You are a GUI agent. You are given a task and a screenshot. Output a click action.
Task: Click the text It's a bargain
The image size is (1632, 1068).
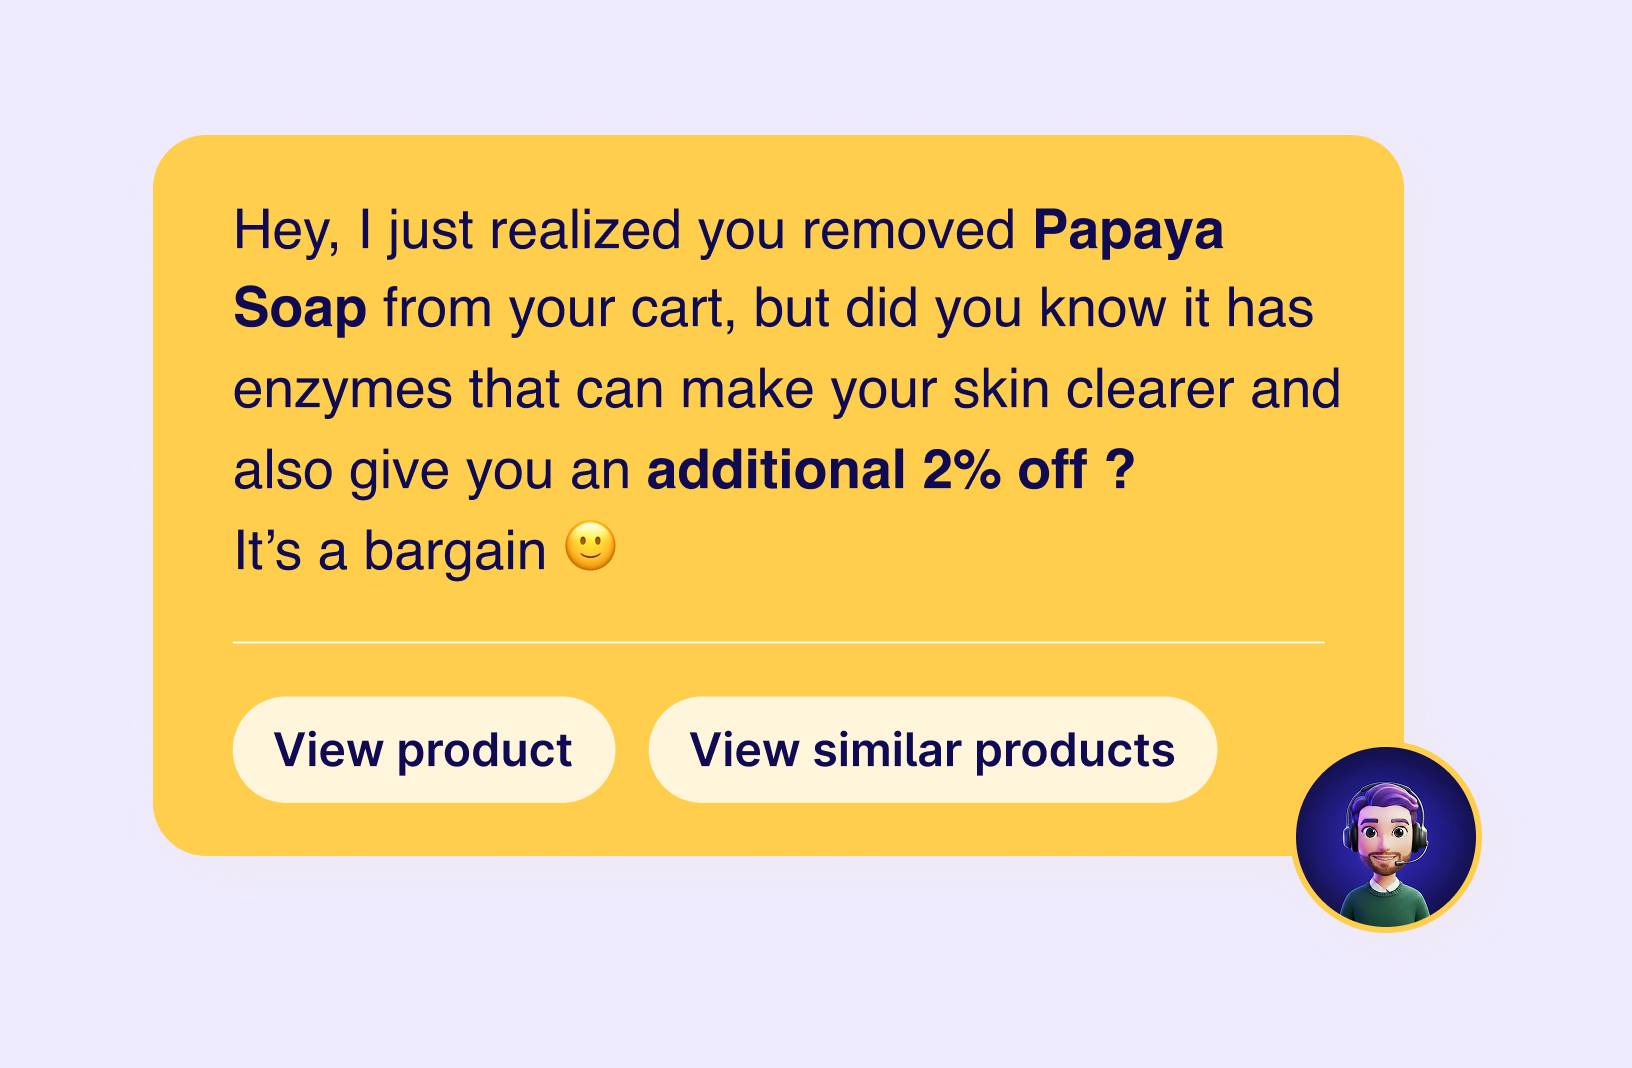[x=389, y=550]
